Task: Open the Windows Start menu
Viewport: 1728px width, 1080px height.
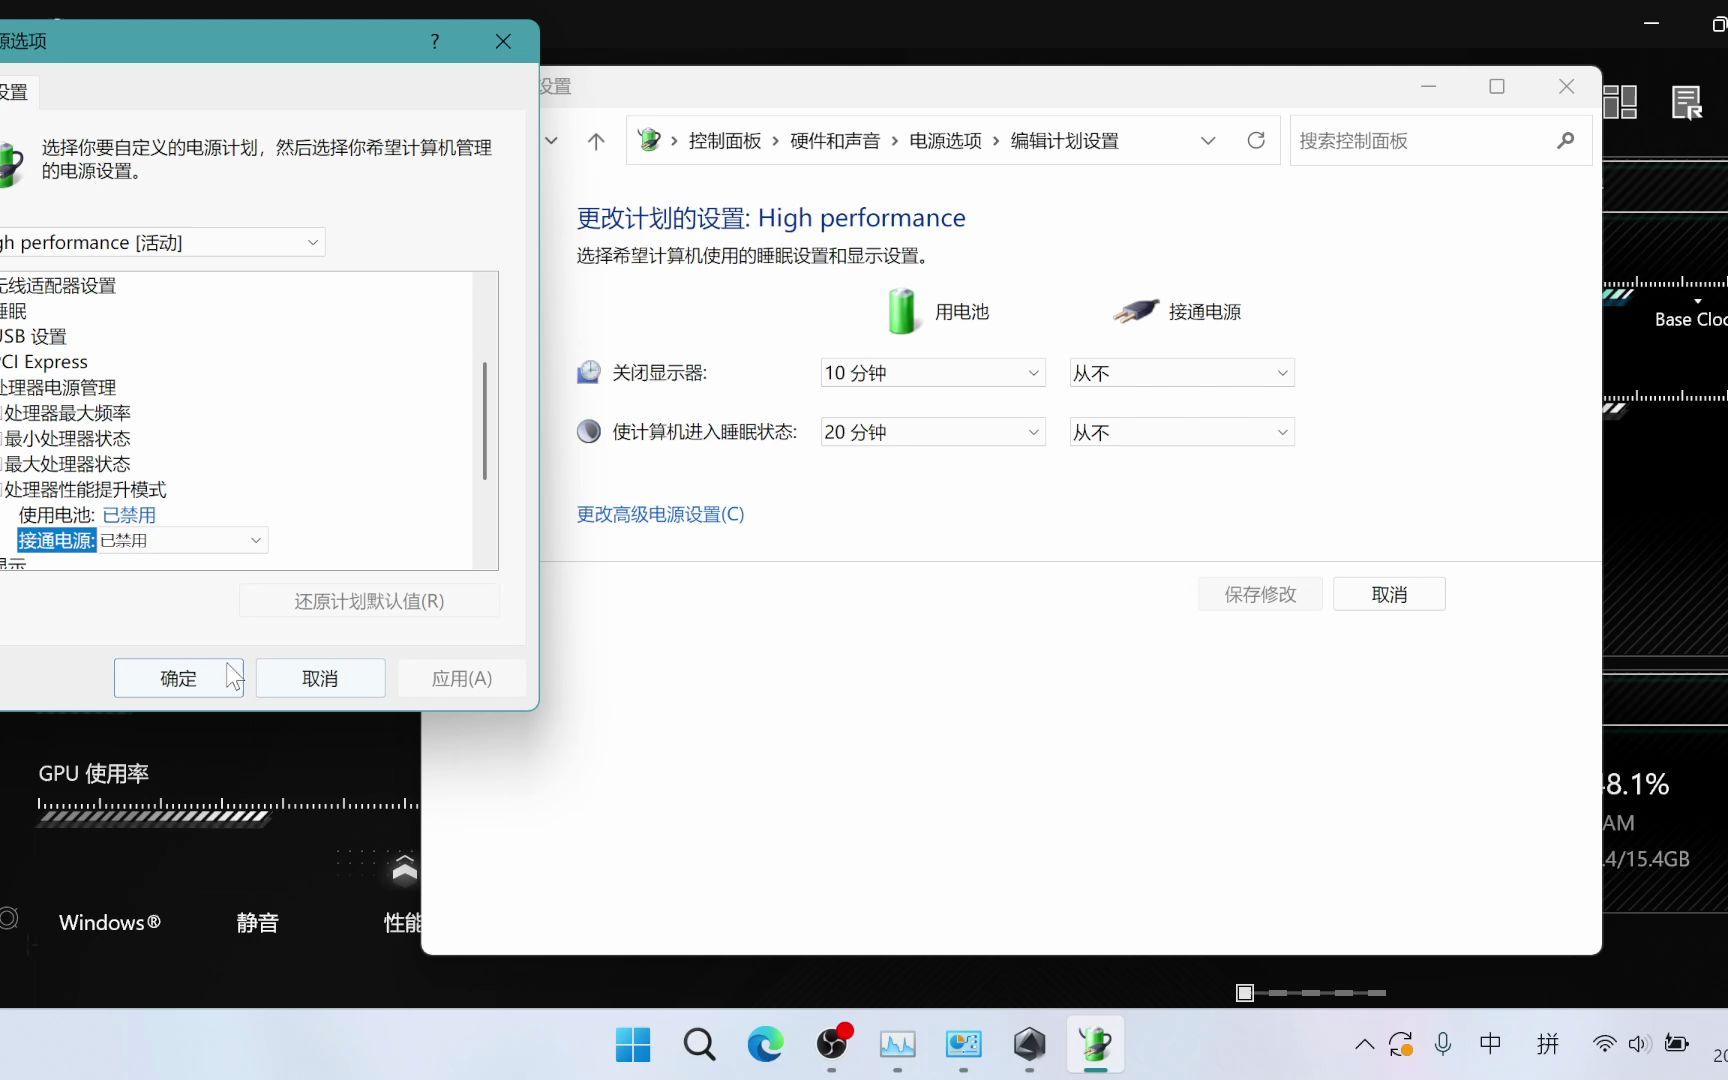Action: [633, 1045]
